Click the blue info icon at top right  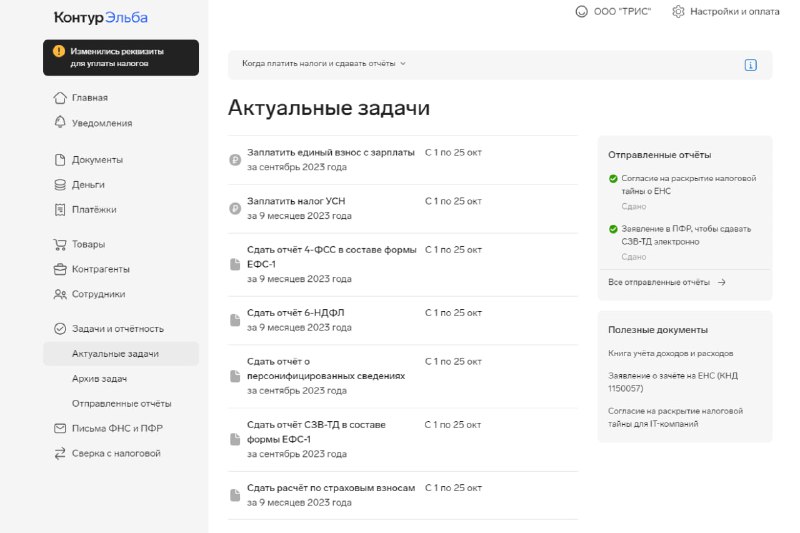pos(750,65)
